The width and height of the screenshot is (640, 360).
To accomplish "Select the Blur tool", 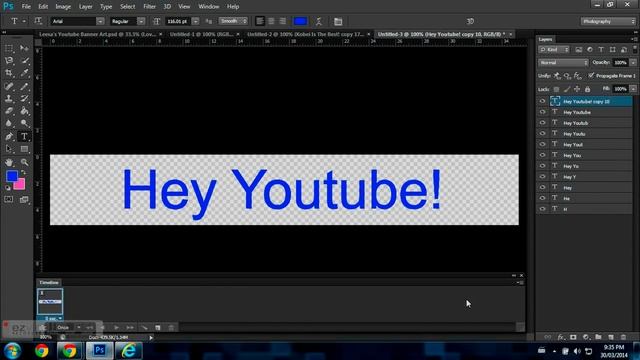I will tap(9, 123).
